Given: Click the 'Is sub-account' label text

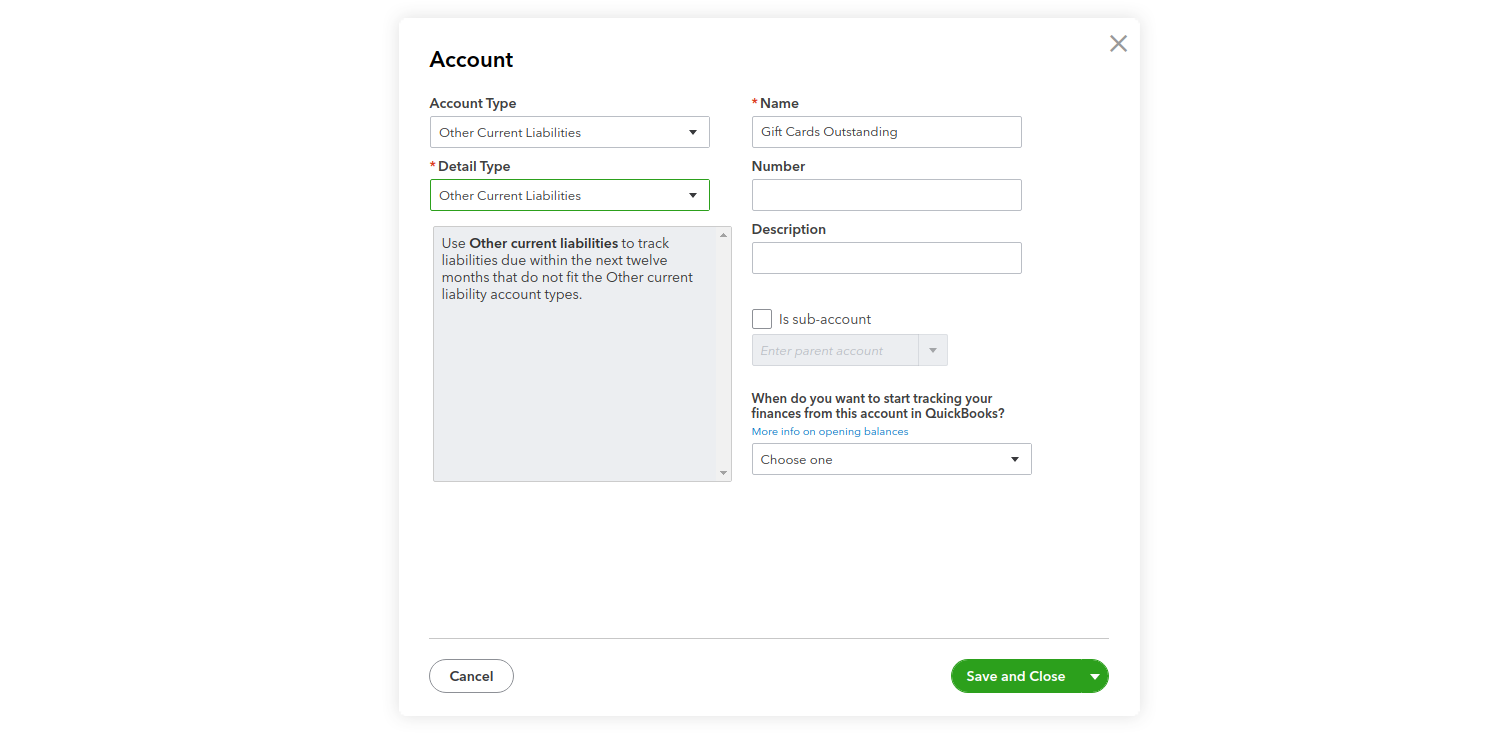Looking at the screenshot, I should coord(825,320).
